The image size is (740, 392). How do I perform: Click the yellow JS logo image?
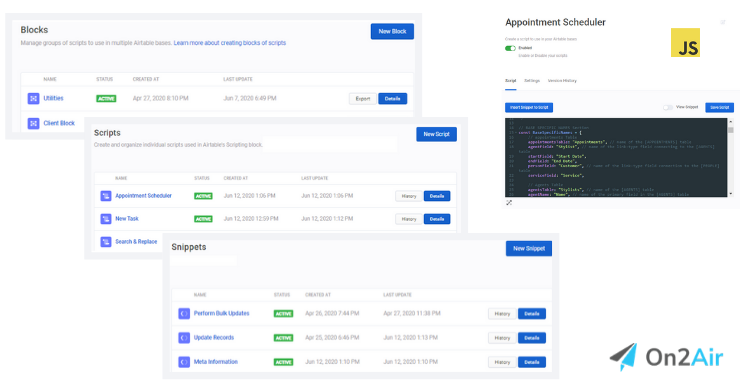pos(685,42)
